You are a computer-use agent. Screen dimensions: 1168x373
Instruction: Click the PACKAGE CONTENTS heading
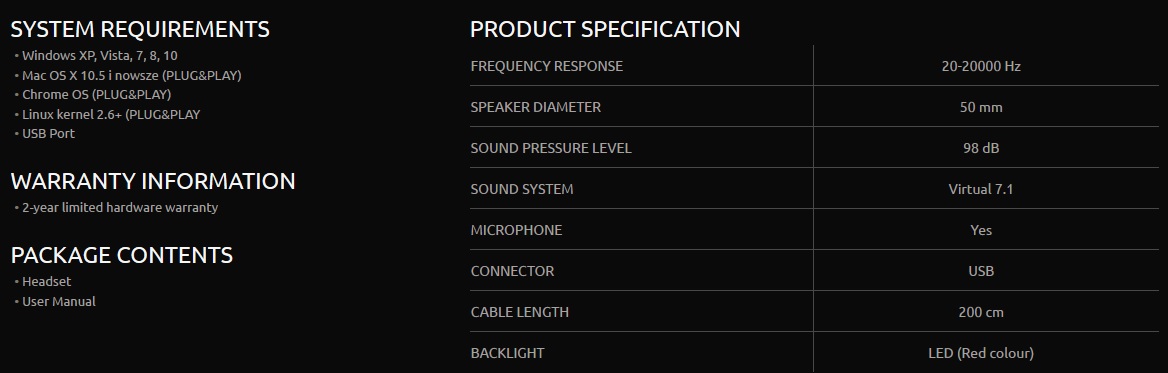click(x=121, y=255)
